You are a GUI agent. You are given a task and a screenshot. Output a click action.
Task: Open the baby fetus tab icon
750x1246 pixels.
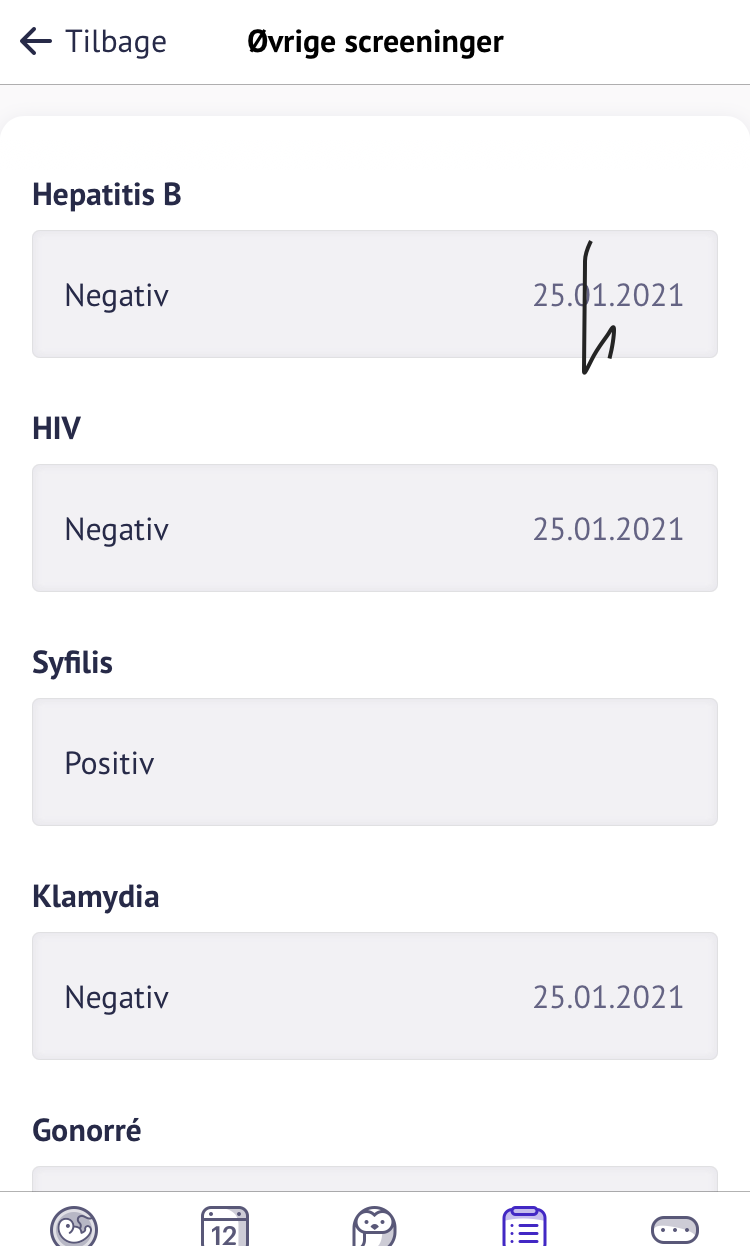point(75,1227)
